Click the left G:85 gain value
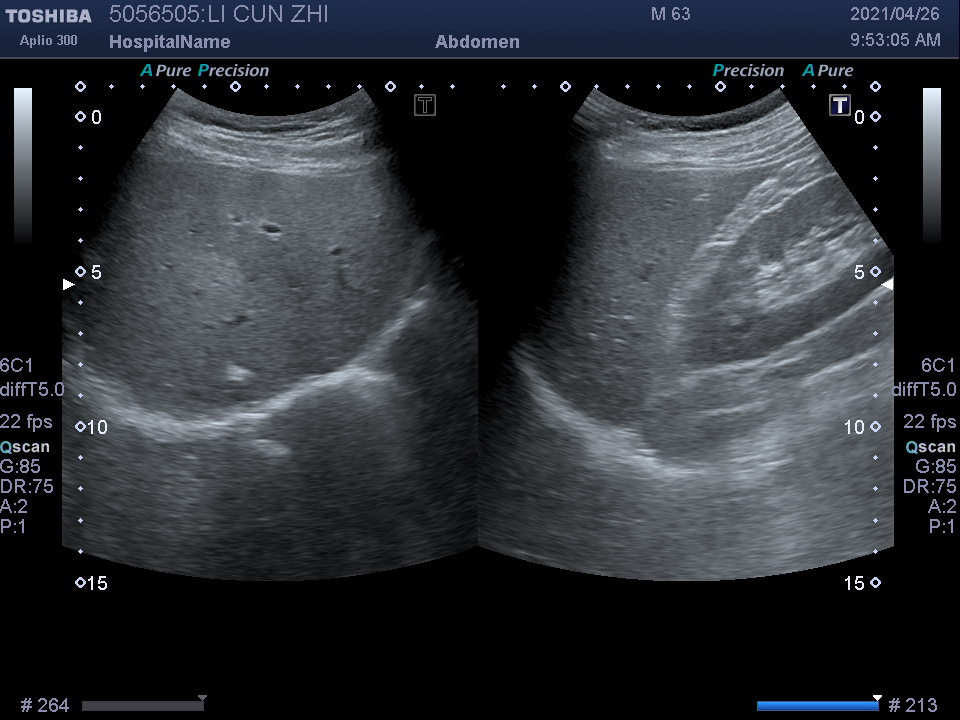Image resolution: width=960 pixels, height=720 pixels. (20, 466)
